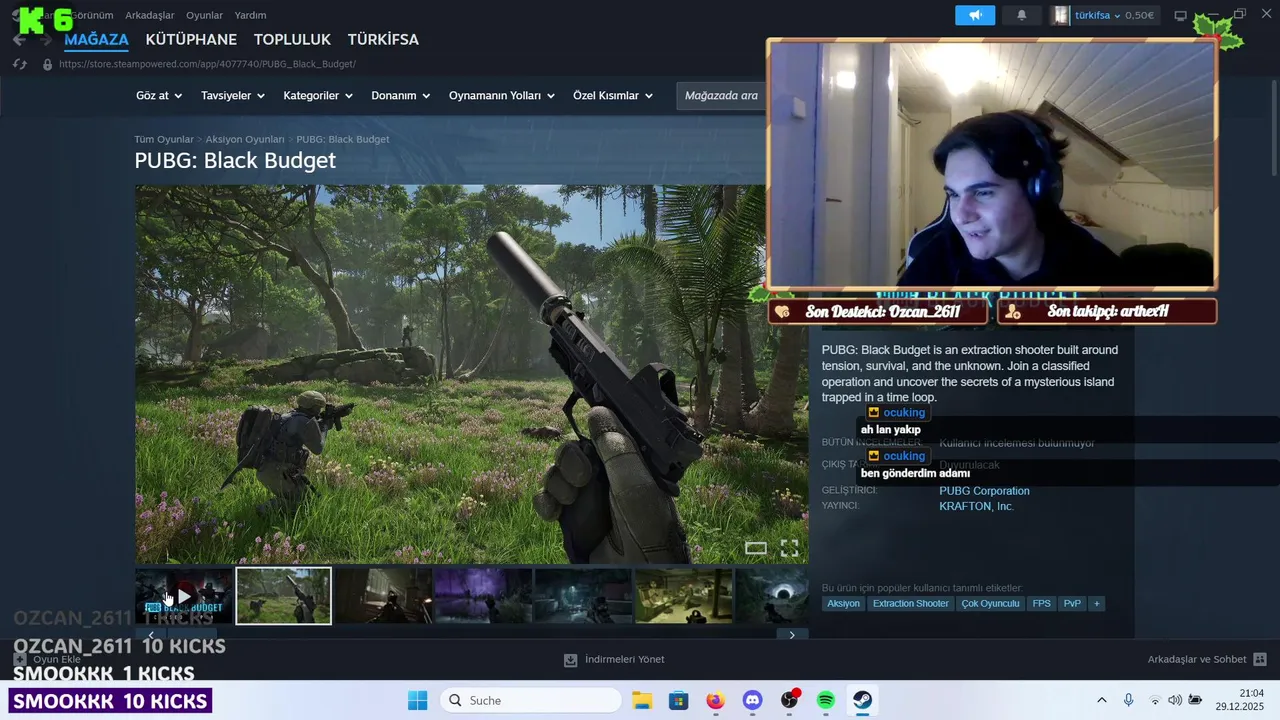1280x720 pixels.
Task: Click the Arkadaşlar ve Sohbet label
Action: pos(1197,660)
